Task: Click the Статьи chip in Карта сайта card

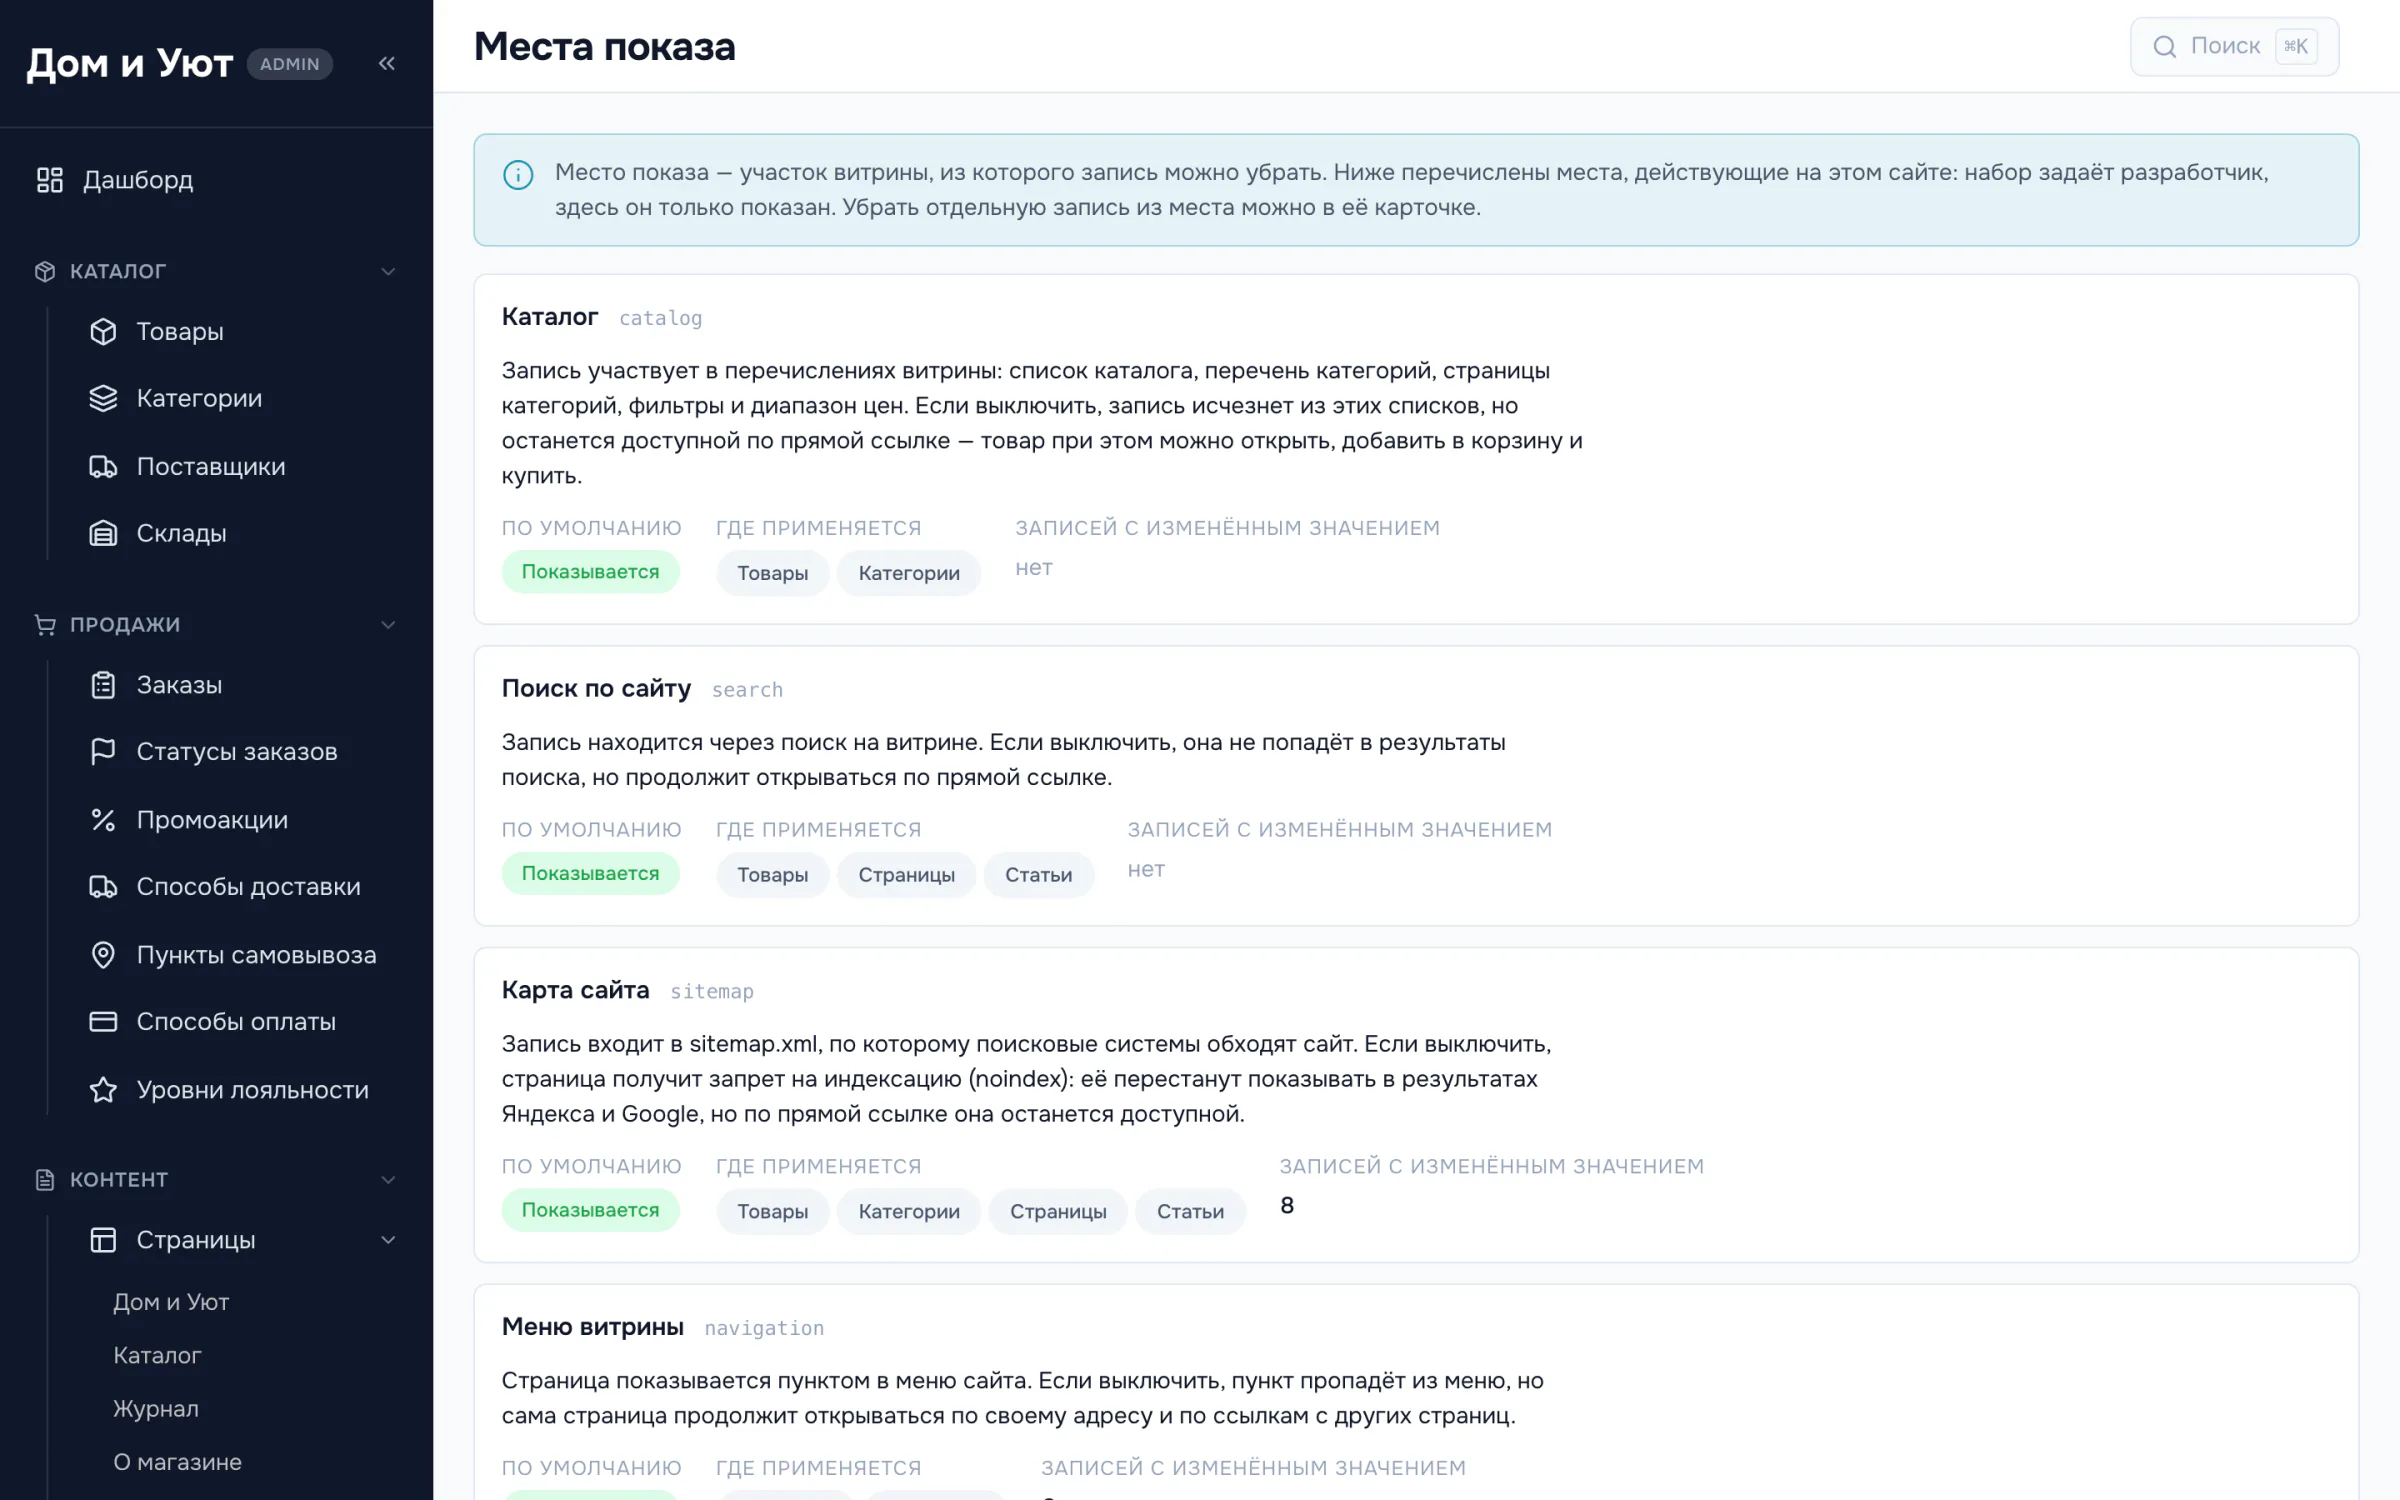Action: [x=1190, y=1212]
